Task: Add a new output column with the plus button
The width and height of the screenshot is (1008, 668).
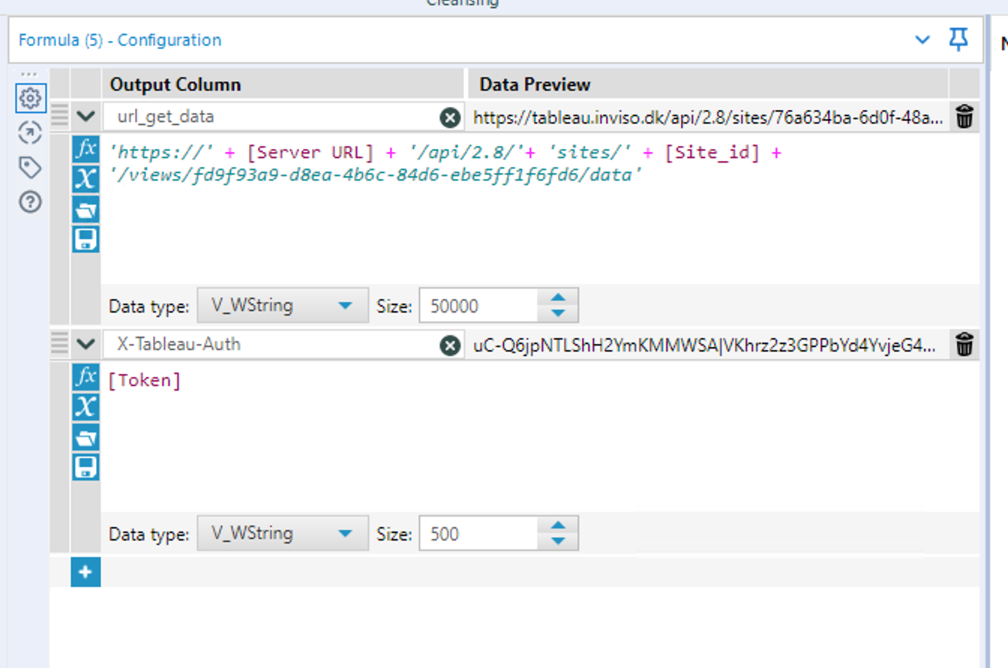Action: tap(85, 571)
